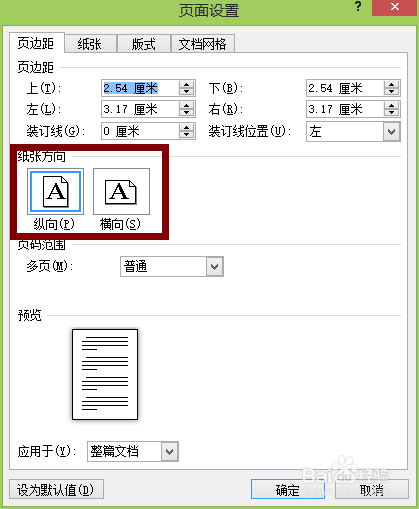The image size is (419, 509).
Task: Switch to the 纸张 tab
Action: point(90,44)
